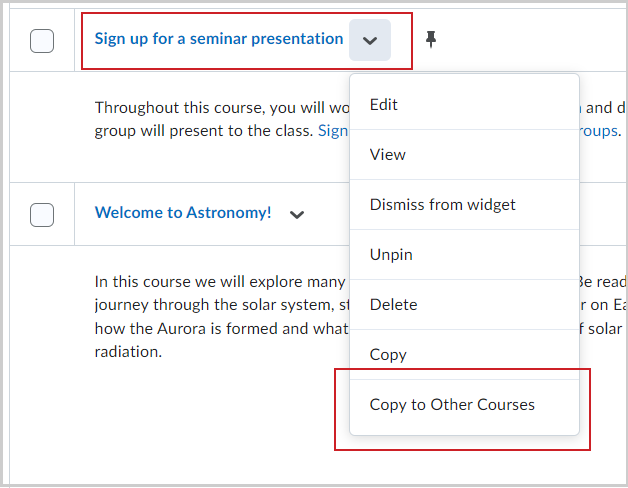Click the link ending in 'roups.'
Screen dimensions: 628x488
click(x=599, y=130)
